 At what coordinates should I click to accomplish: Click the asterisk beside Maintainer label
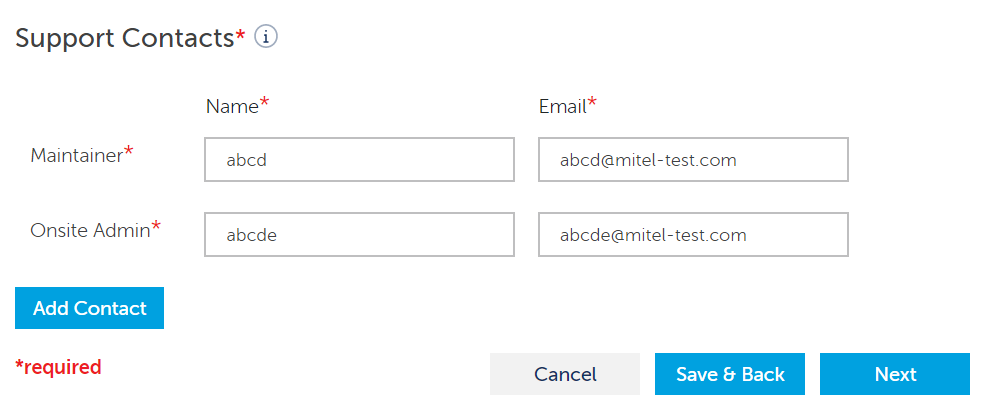click(128, 152)
